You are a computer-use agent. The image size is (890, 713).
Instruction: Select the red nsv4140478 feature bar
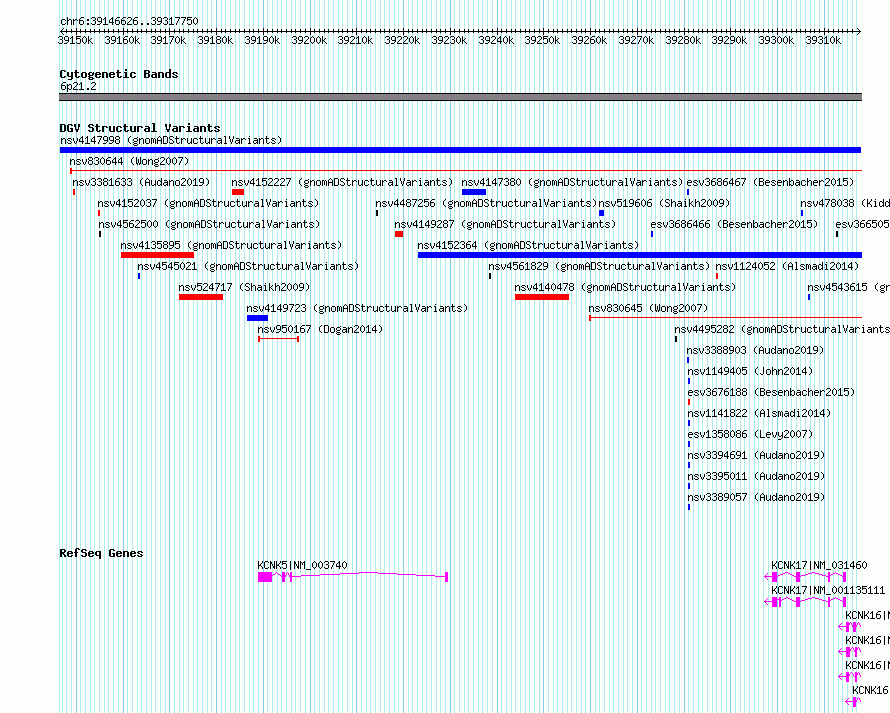point(542,297)
